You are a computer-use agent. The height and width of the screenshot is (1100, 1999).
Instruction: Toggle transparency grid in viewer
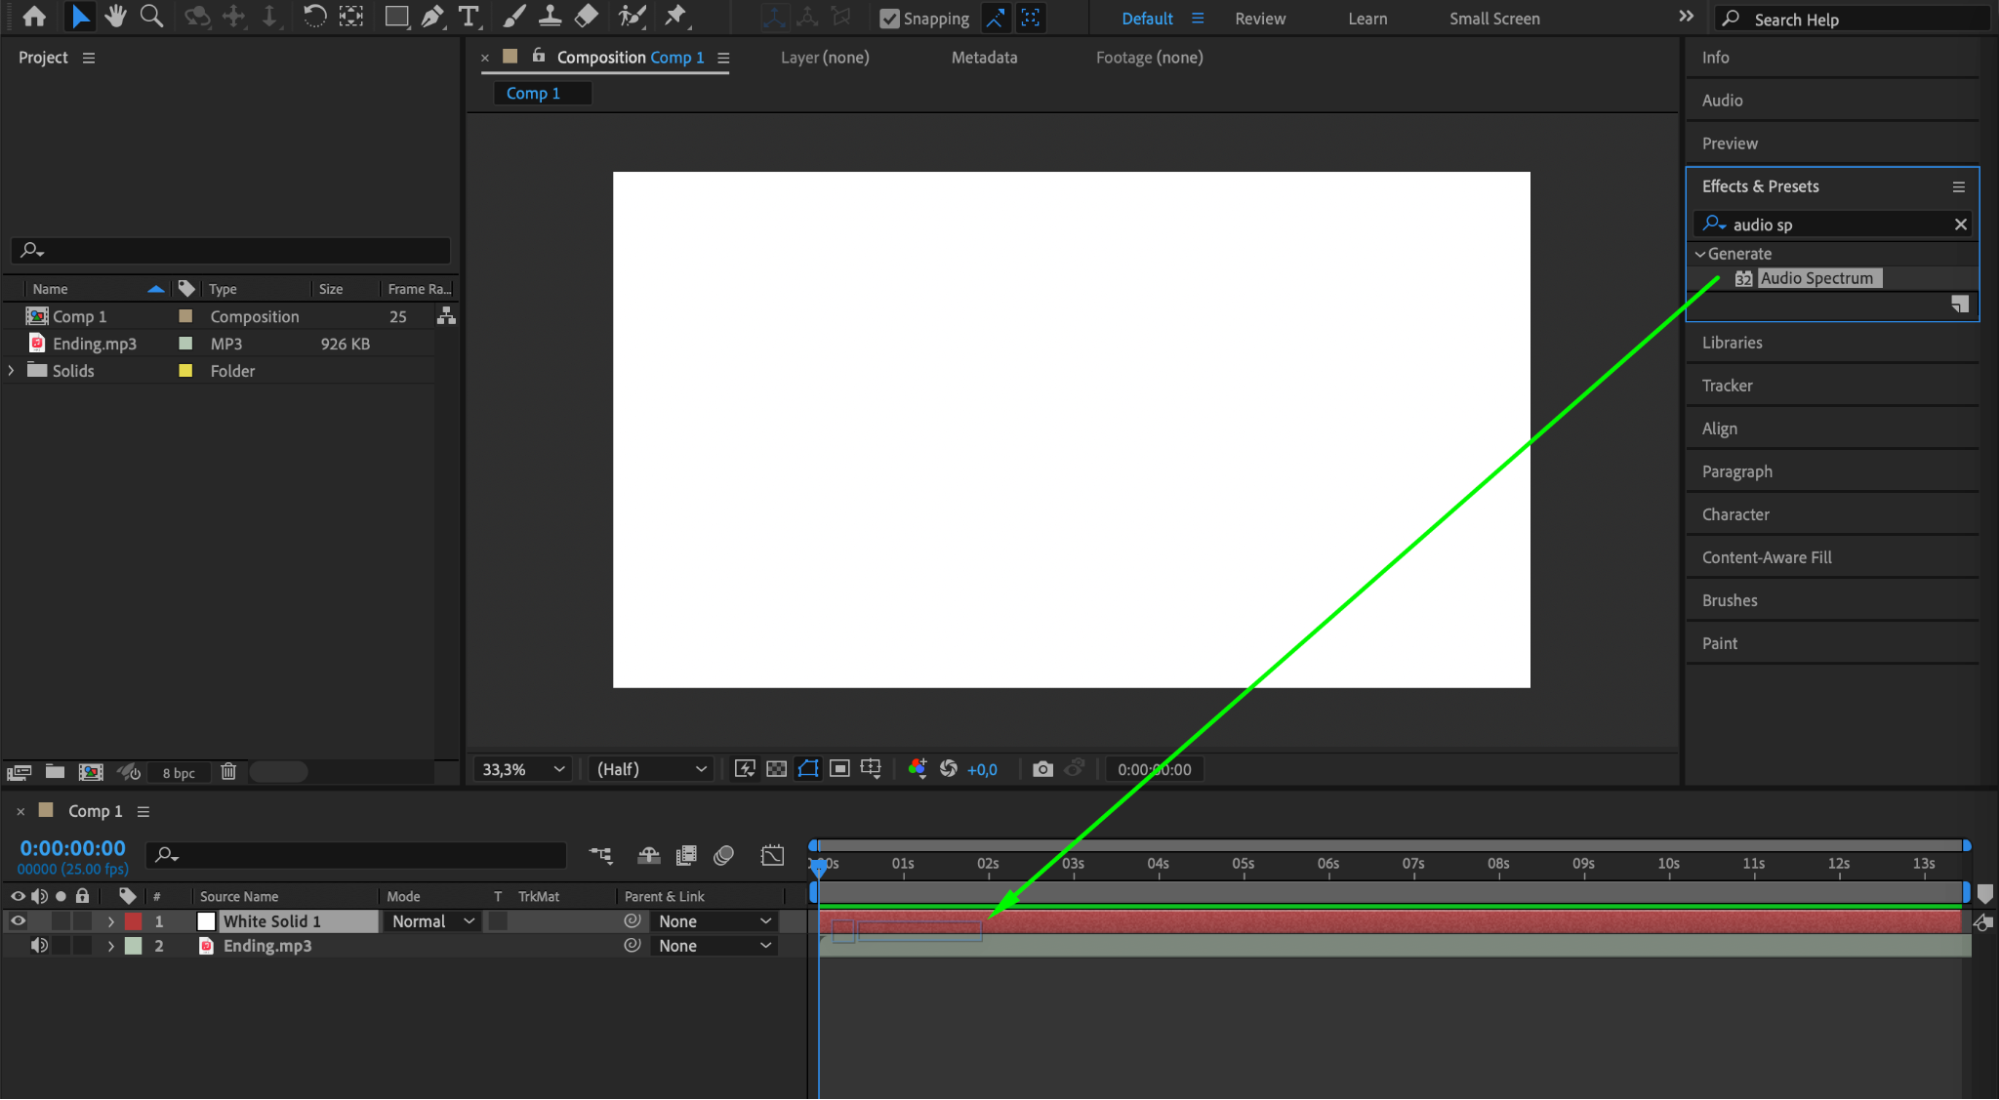point(776,769)
